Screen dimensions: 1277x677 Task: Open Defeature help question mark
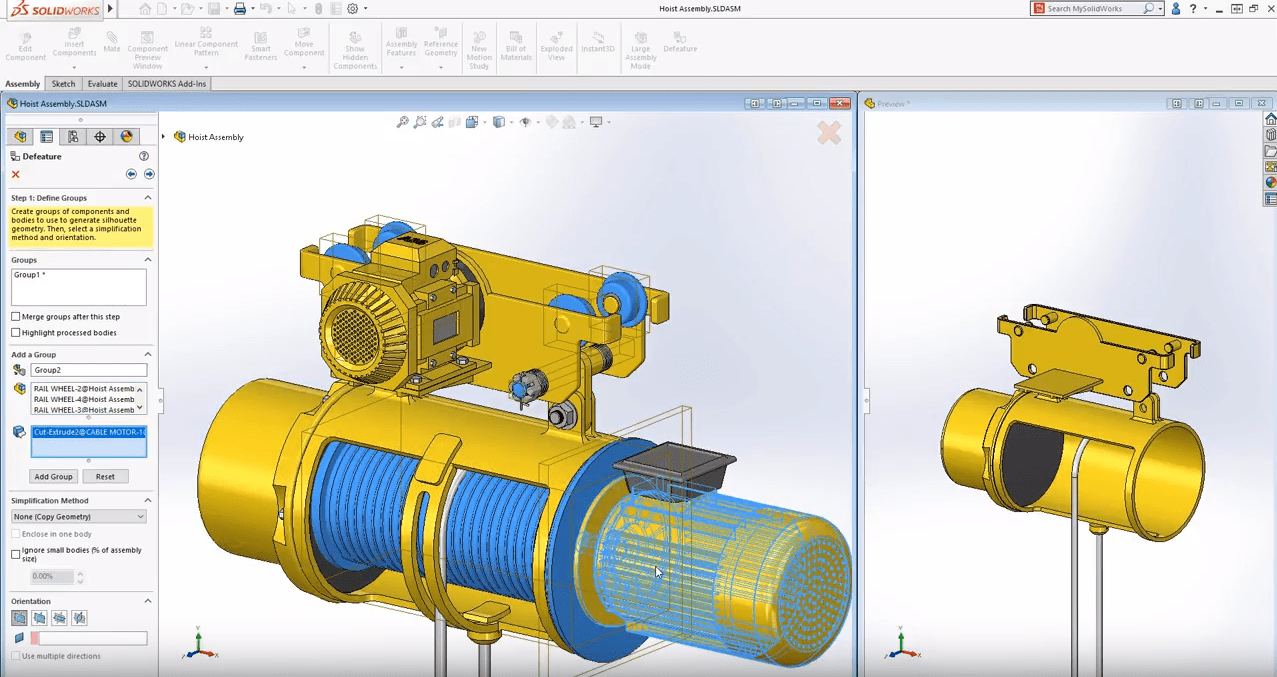click(144, 156)
